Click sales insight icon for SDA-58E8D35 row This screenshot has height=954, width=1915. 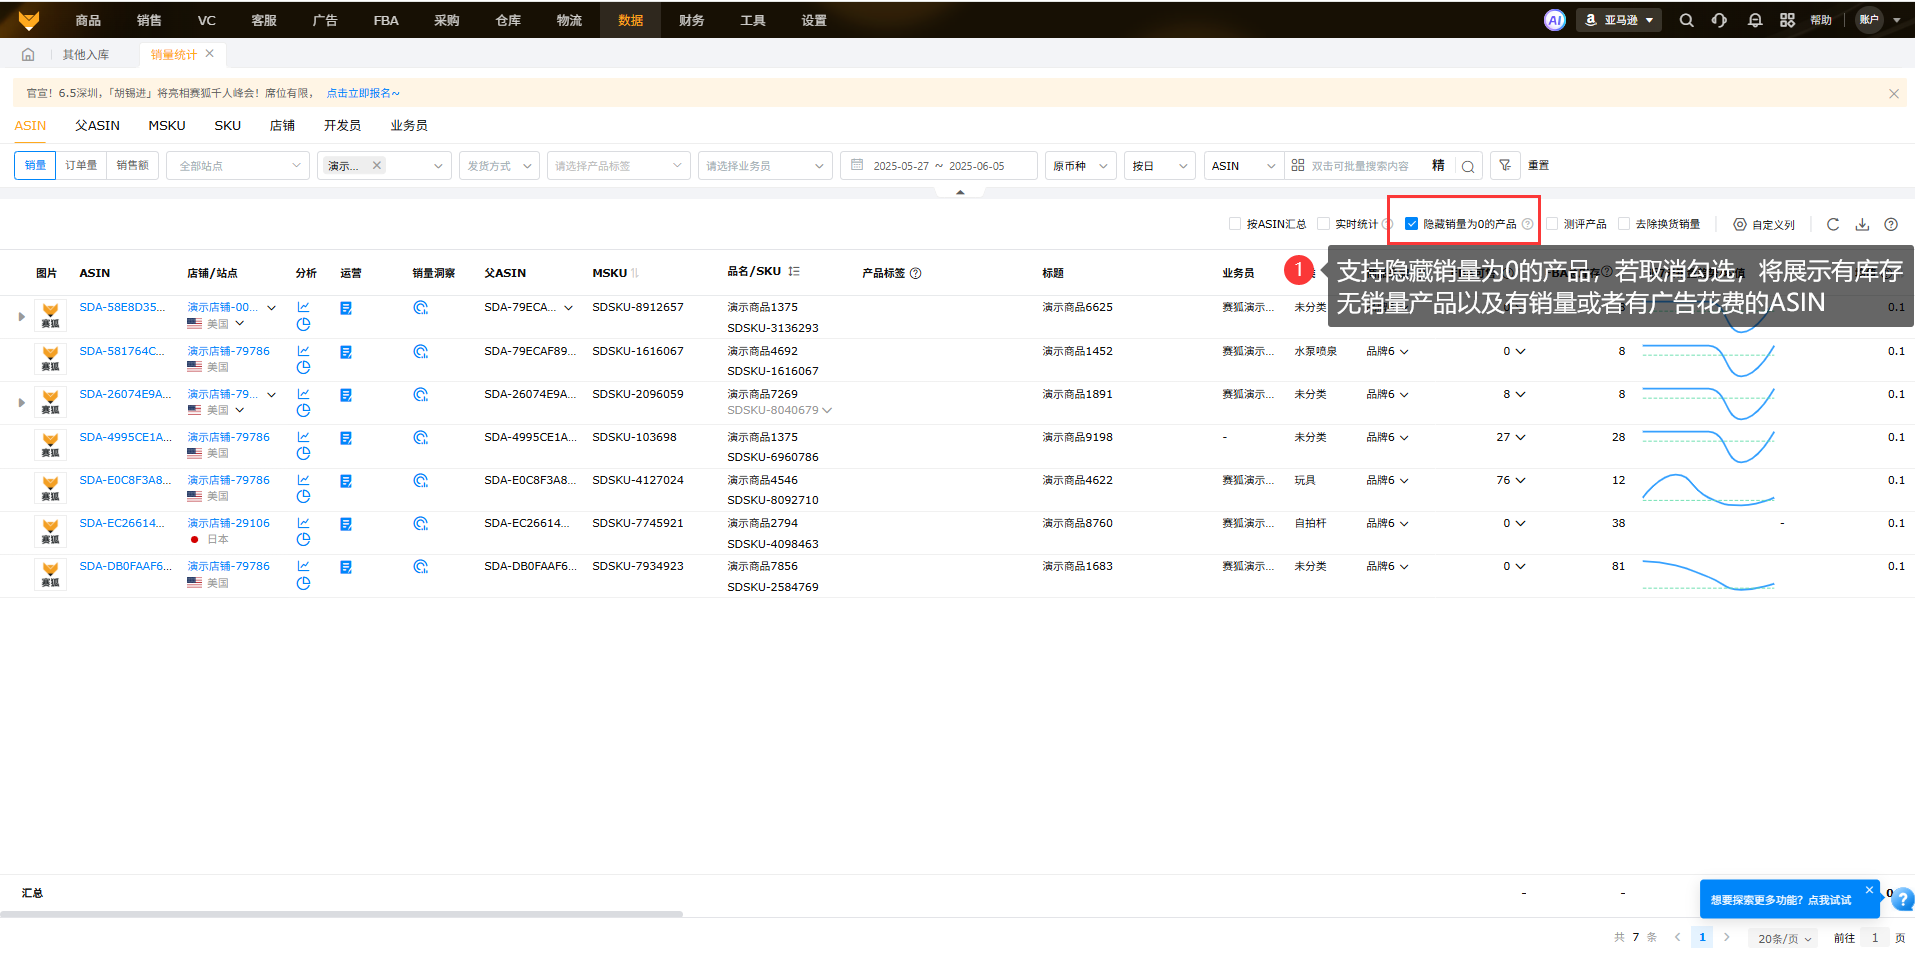pos(421,308)
